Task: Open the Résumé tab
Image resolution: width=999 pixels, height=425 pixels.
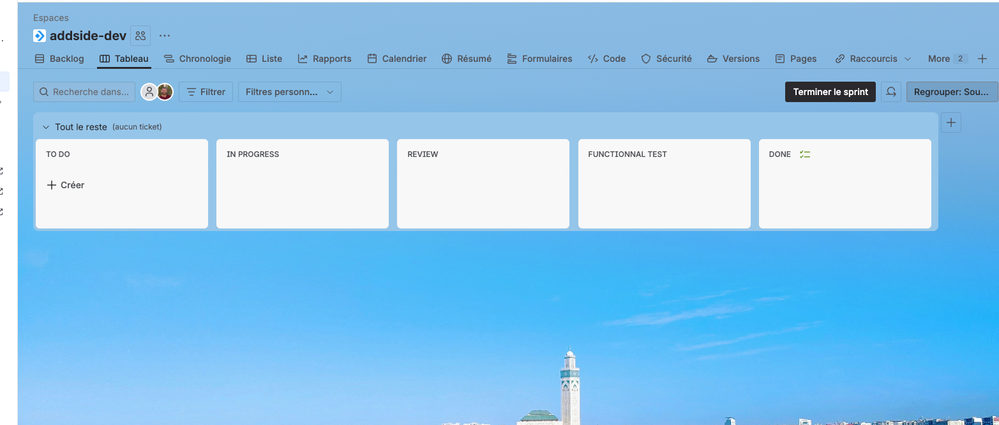Action: click(467, 59)
